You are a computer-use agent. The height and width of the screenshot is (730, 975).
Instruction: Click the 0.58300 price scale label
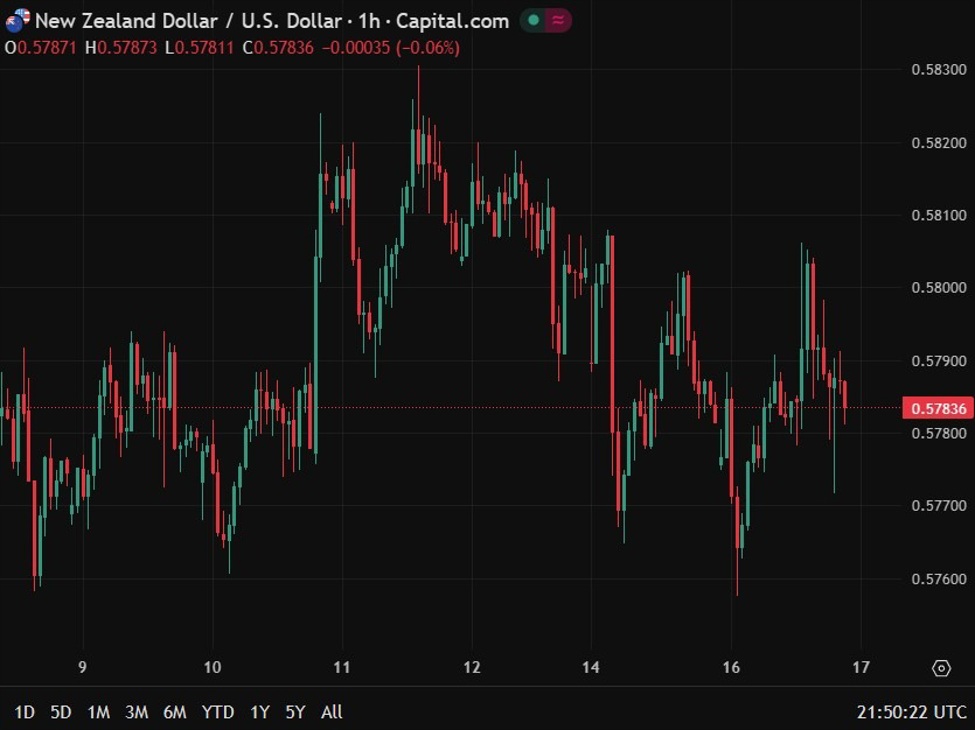(938, 70)
